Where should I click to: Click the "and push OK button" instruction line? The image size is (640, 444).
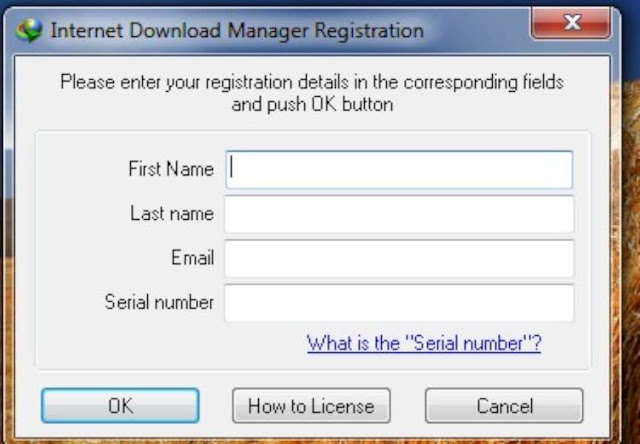312,104
